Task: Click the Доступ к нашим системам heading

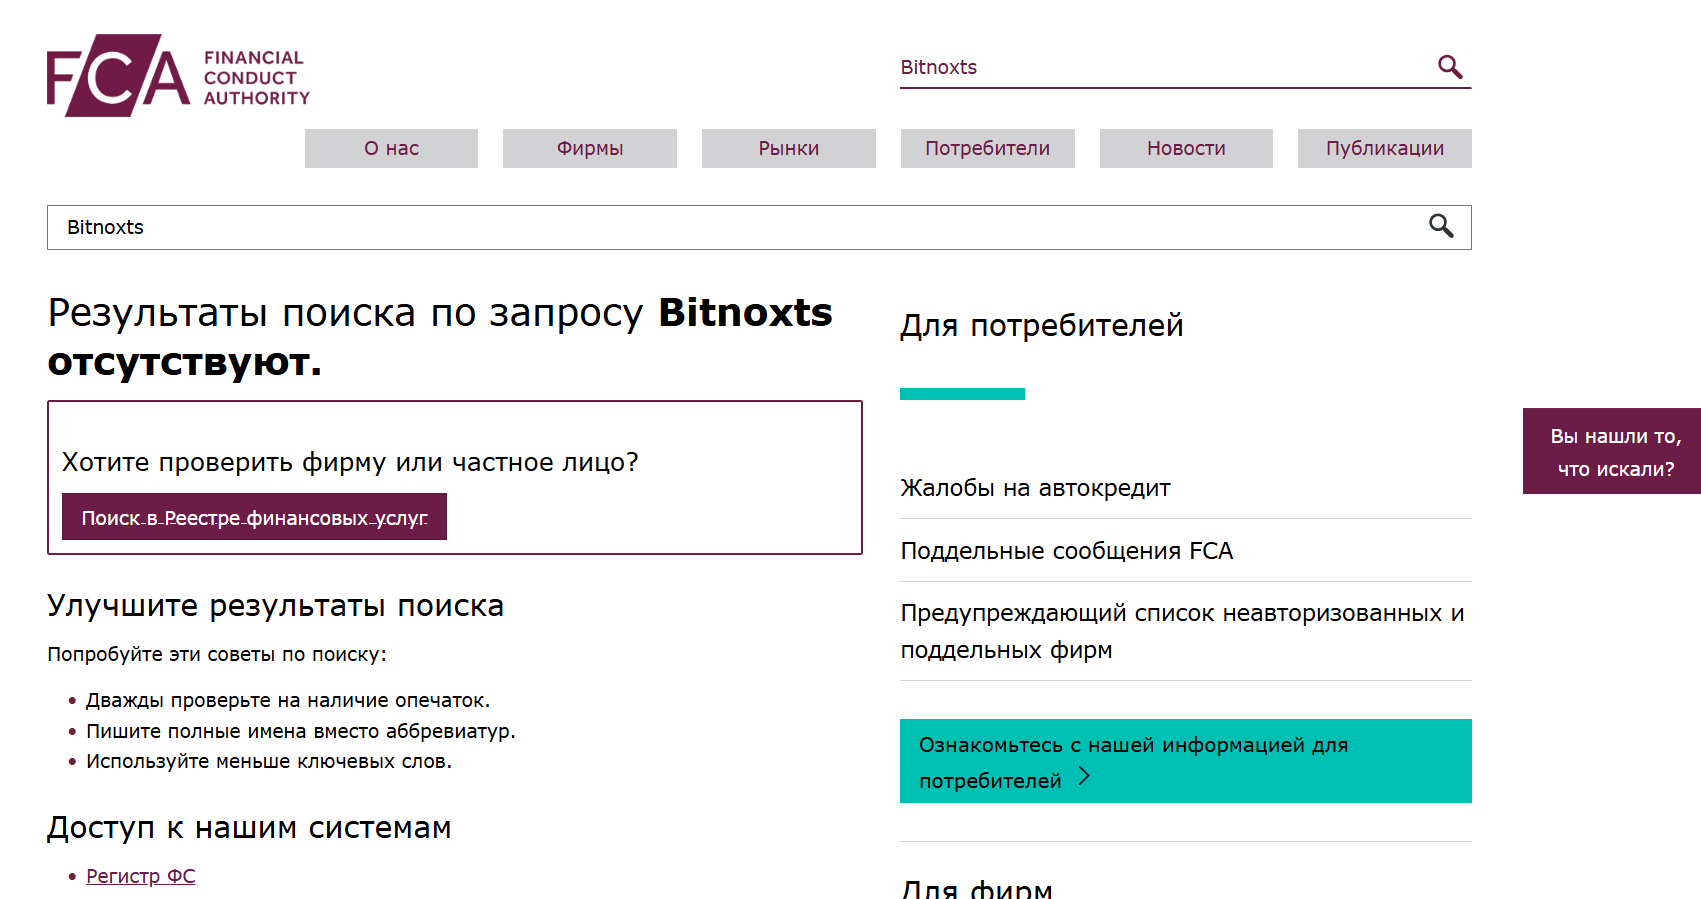Action: (x=249, y=828)
